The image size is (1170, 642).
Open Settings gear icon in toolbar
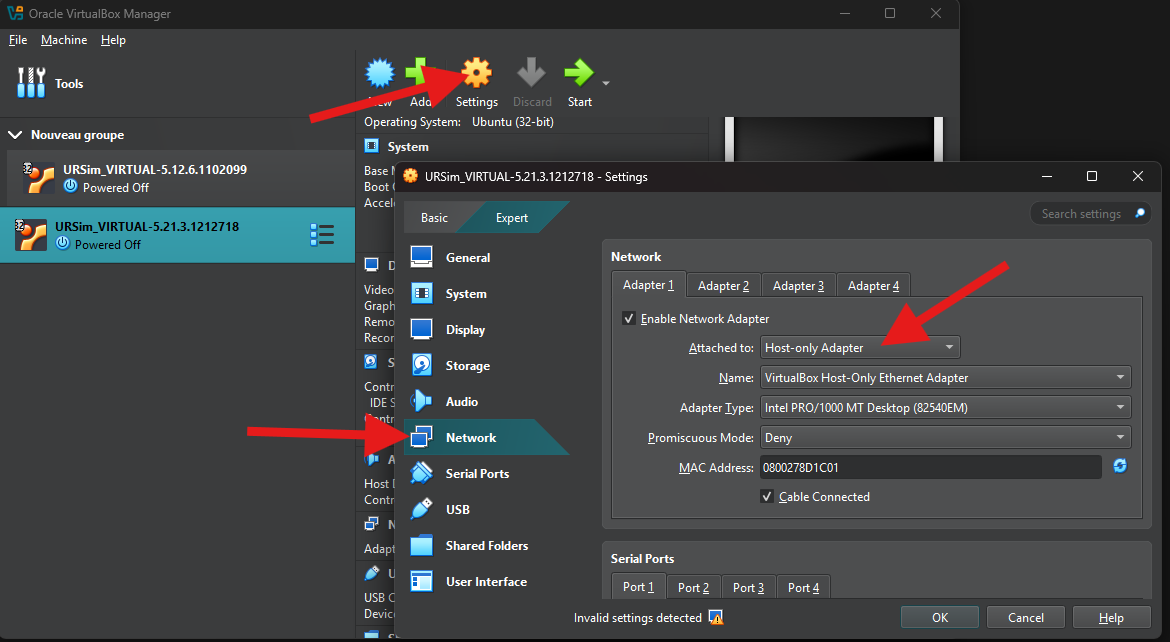click(x=477, y=74)
